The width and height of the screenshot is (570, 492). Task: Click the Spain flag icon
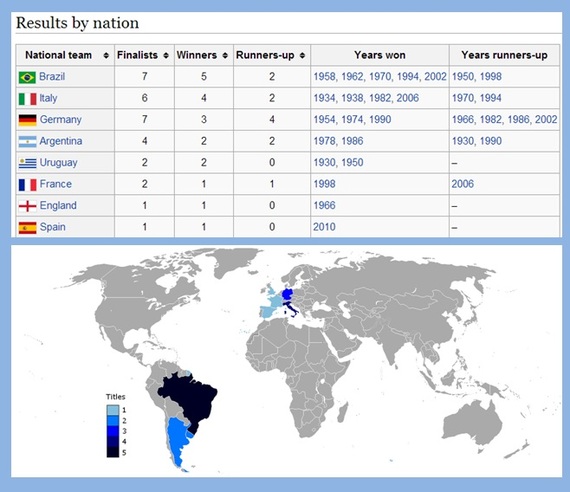coord(27,227)
